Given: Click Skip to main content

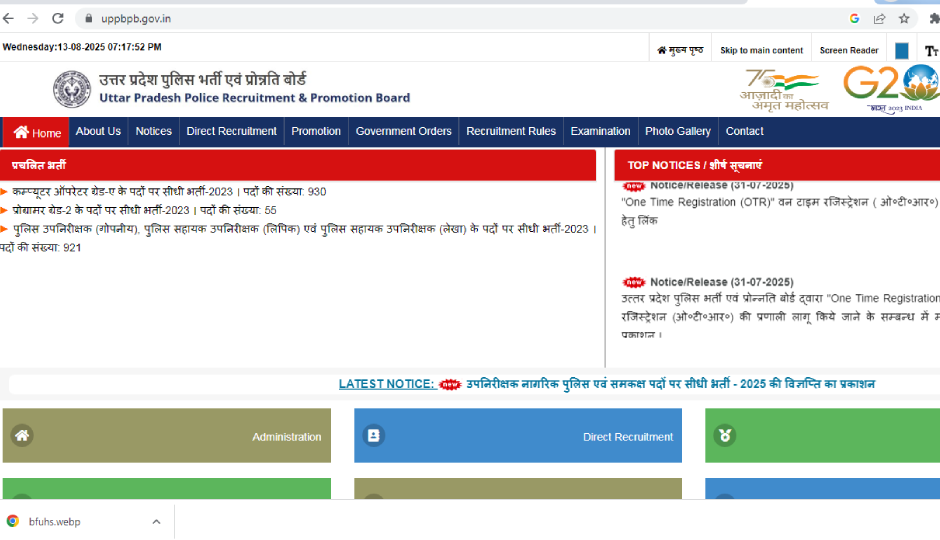Looking at the screenshot, I should pos(761,50).
